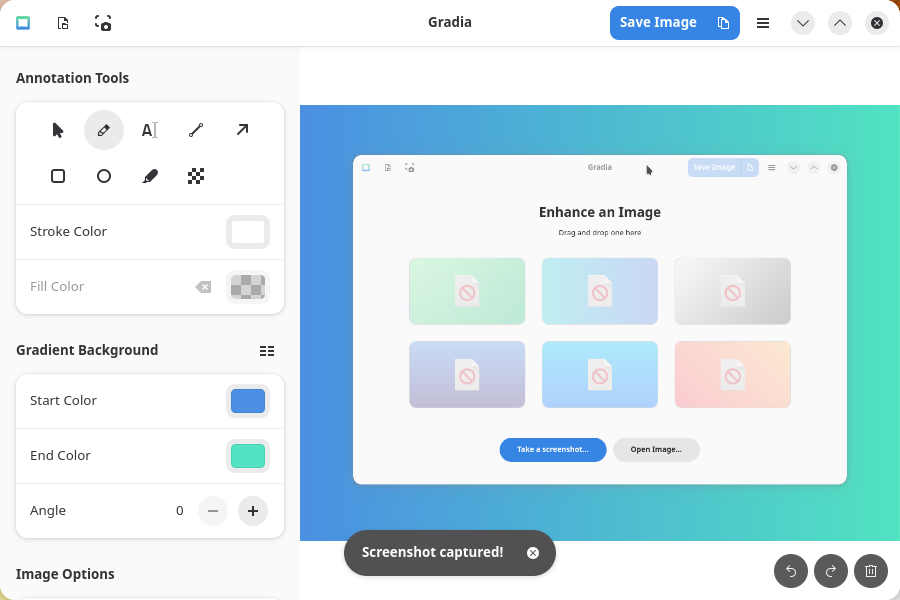Click the captured screenshot preview image
This screenshot has width=900, height=600.
pyautogui.click(x=600, y=320)
